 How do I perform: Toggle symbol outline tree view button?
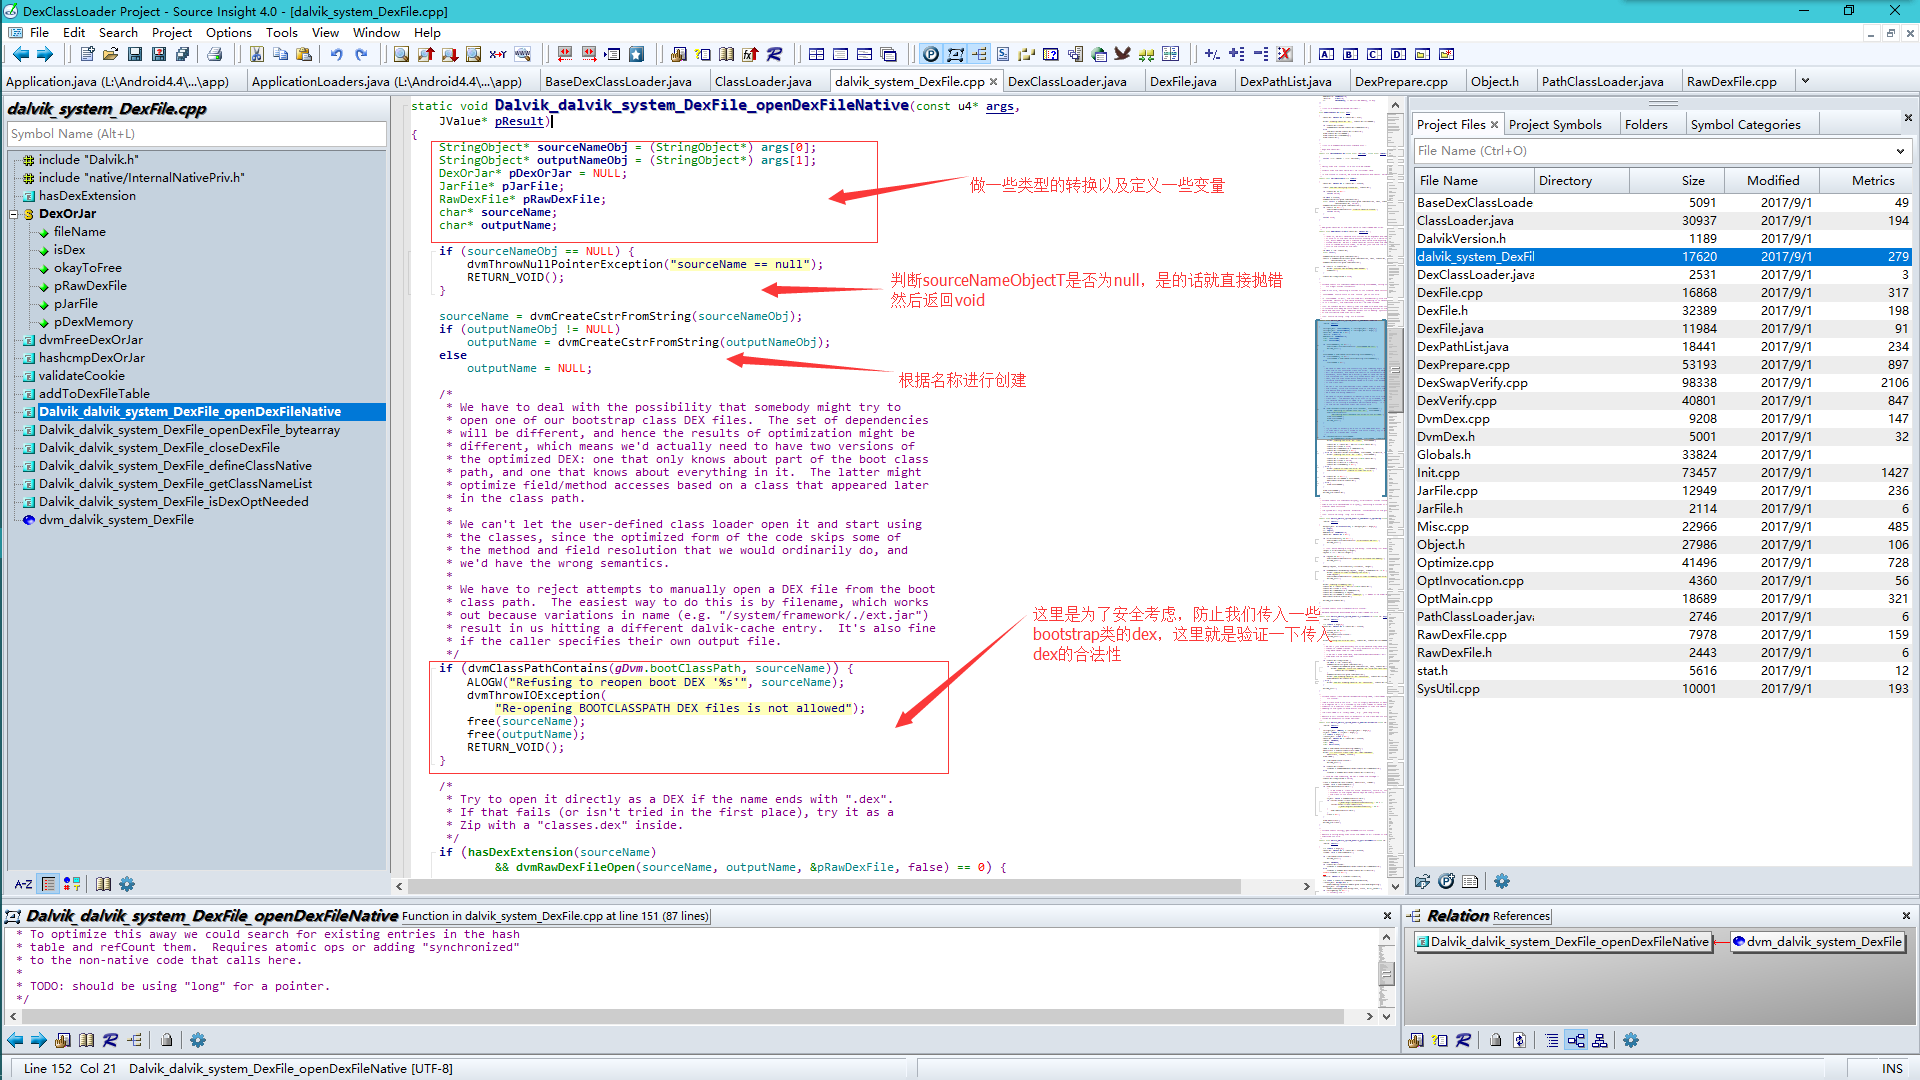48,884
